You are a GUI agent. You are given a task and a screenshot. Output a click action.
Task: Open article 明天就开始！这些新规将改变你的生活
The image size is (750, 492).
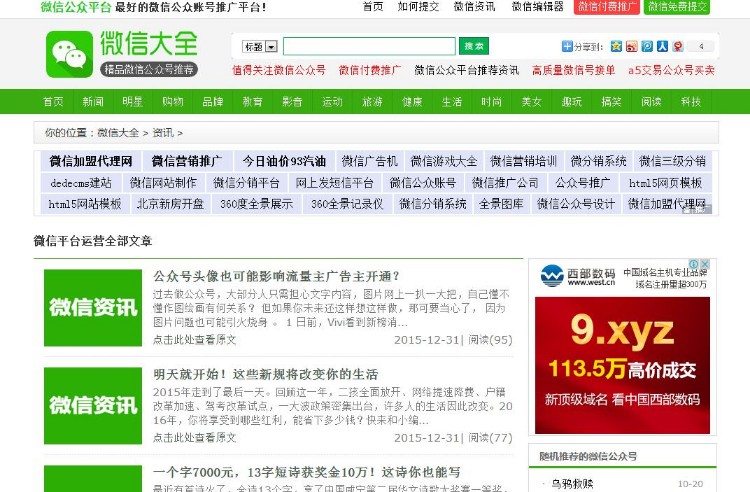265,374
